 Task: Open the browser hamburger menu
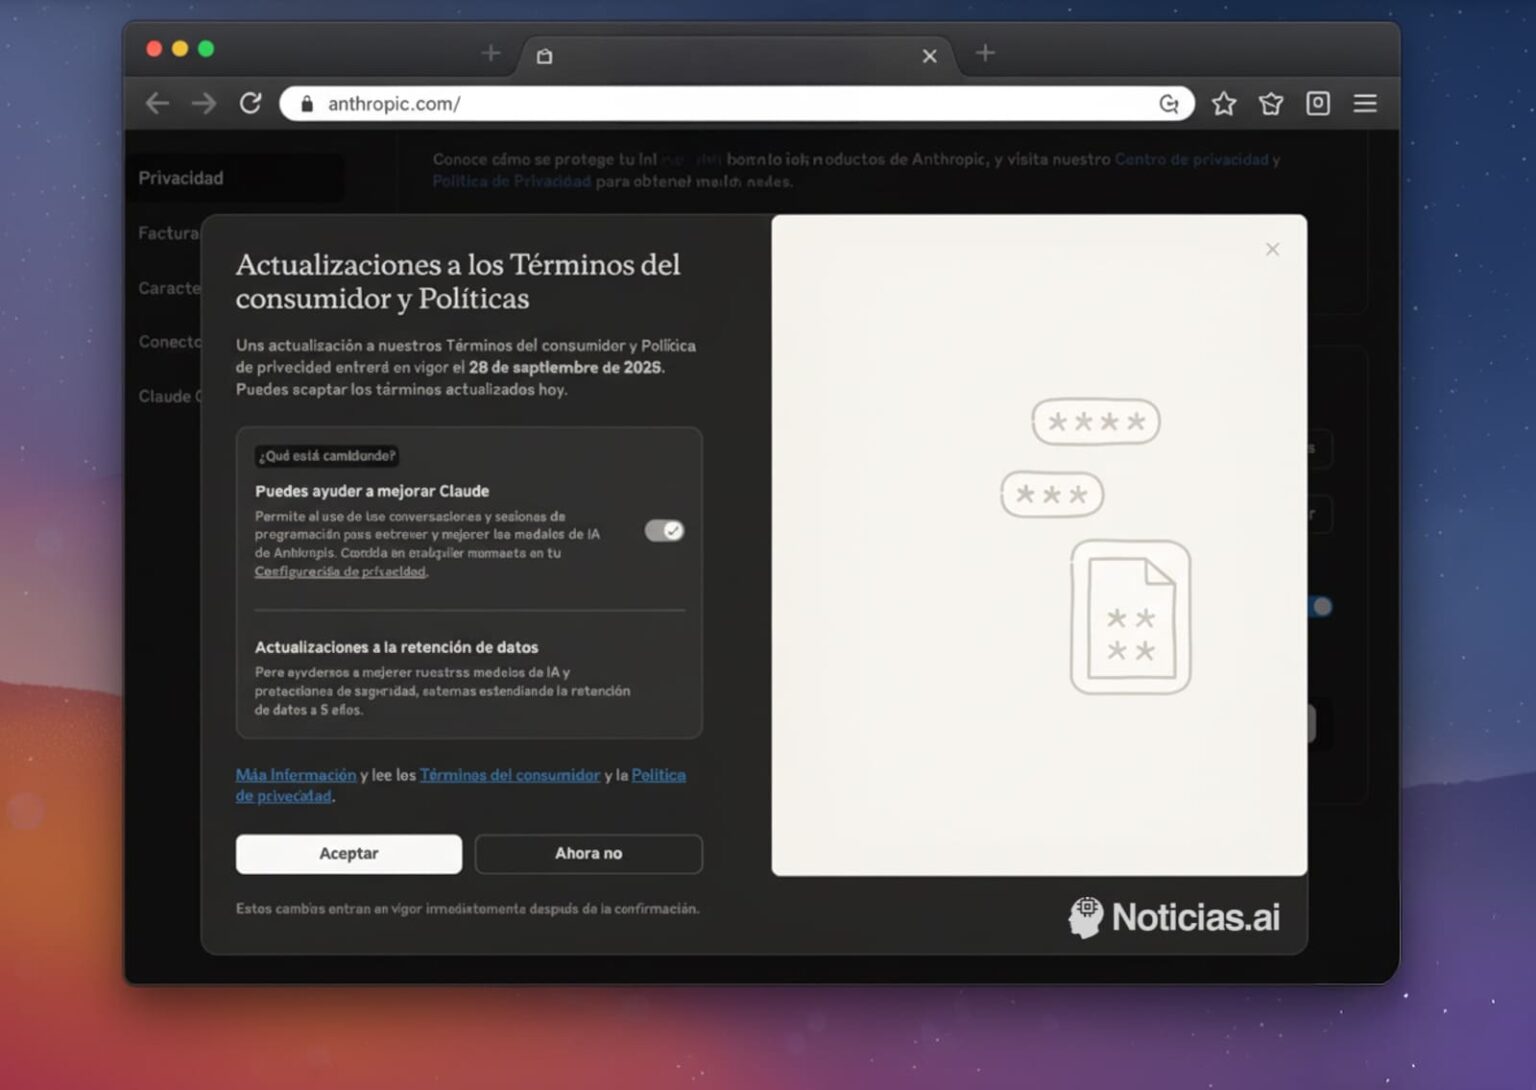click(1365, 103)
